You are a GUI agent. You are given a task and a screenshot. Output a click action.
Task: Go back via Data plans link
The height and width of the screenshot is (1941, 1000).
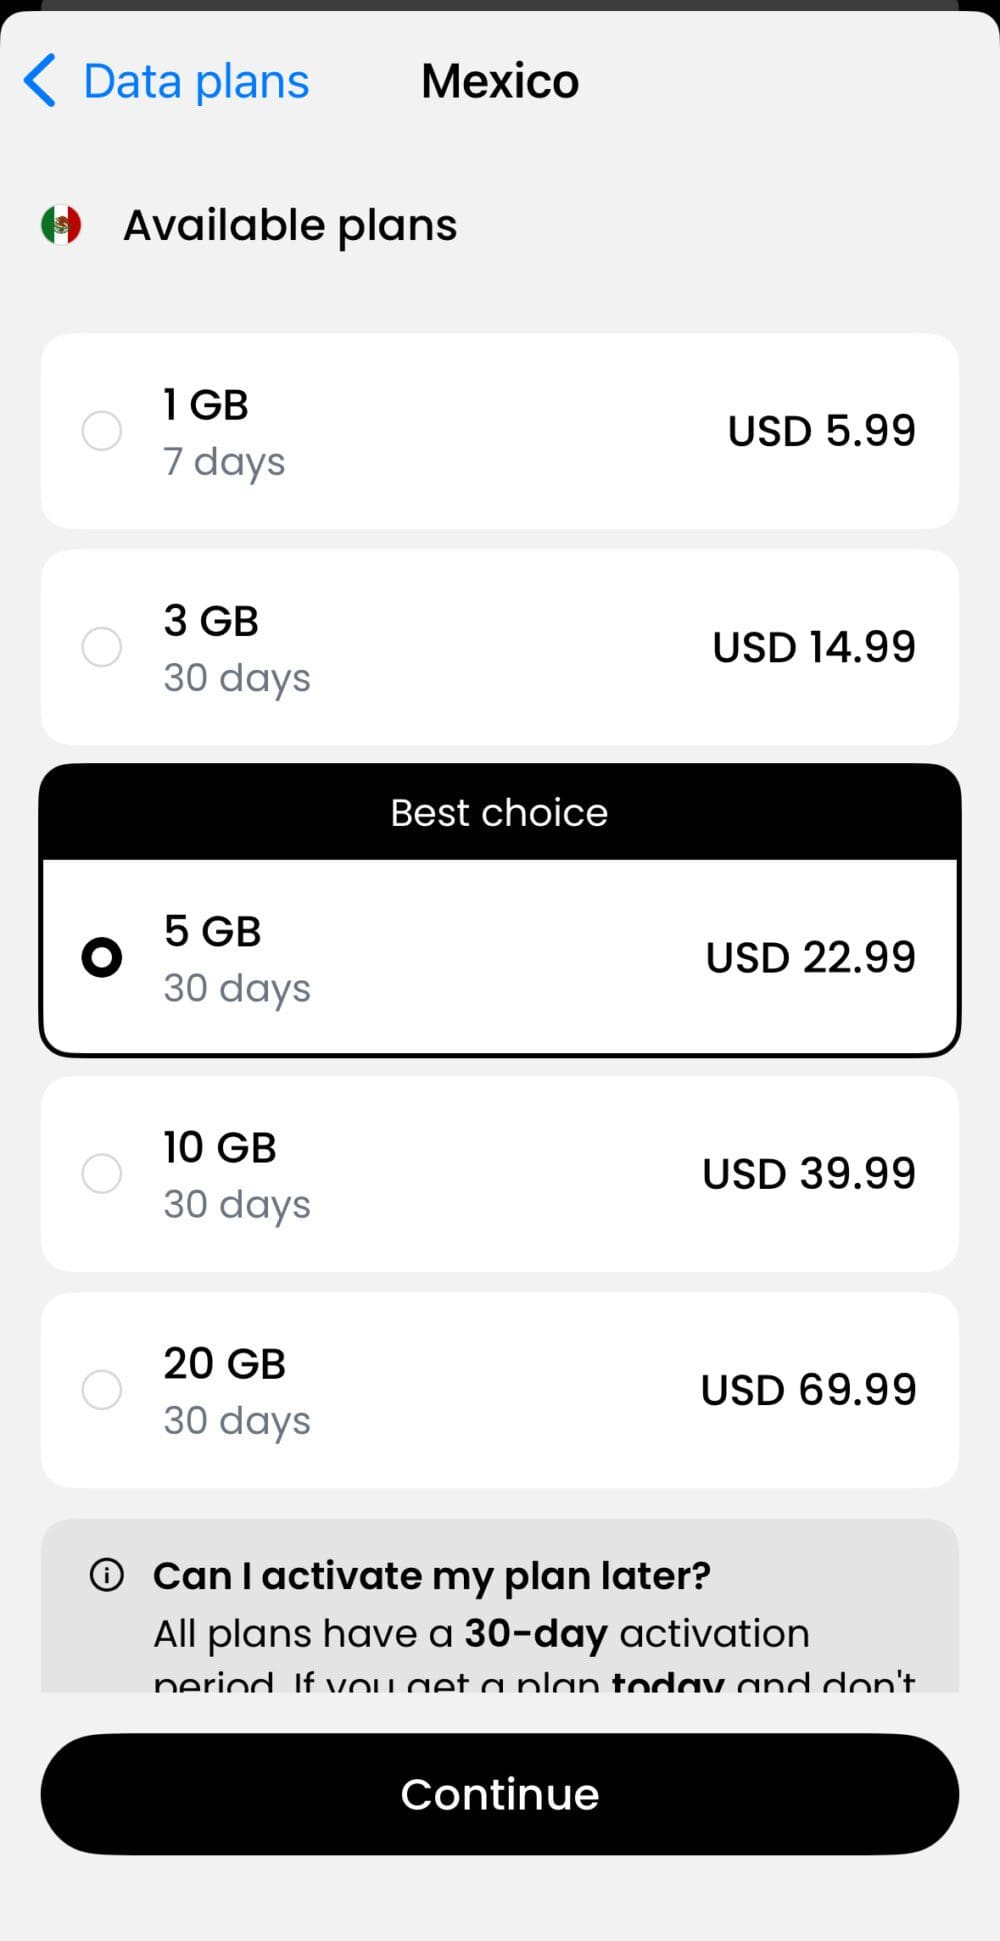196,81
